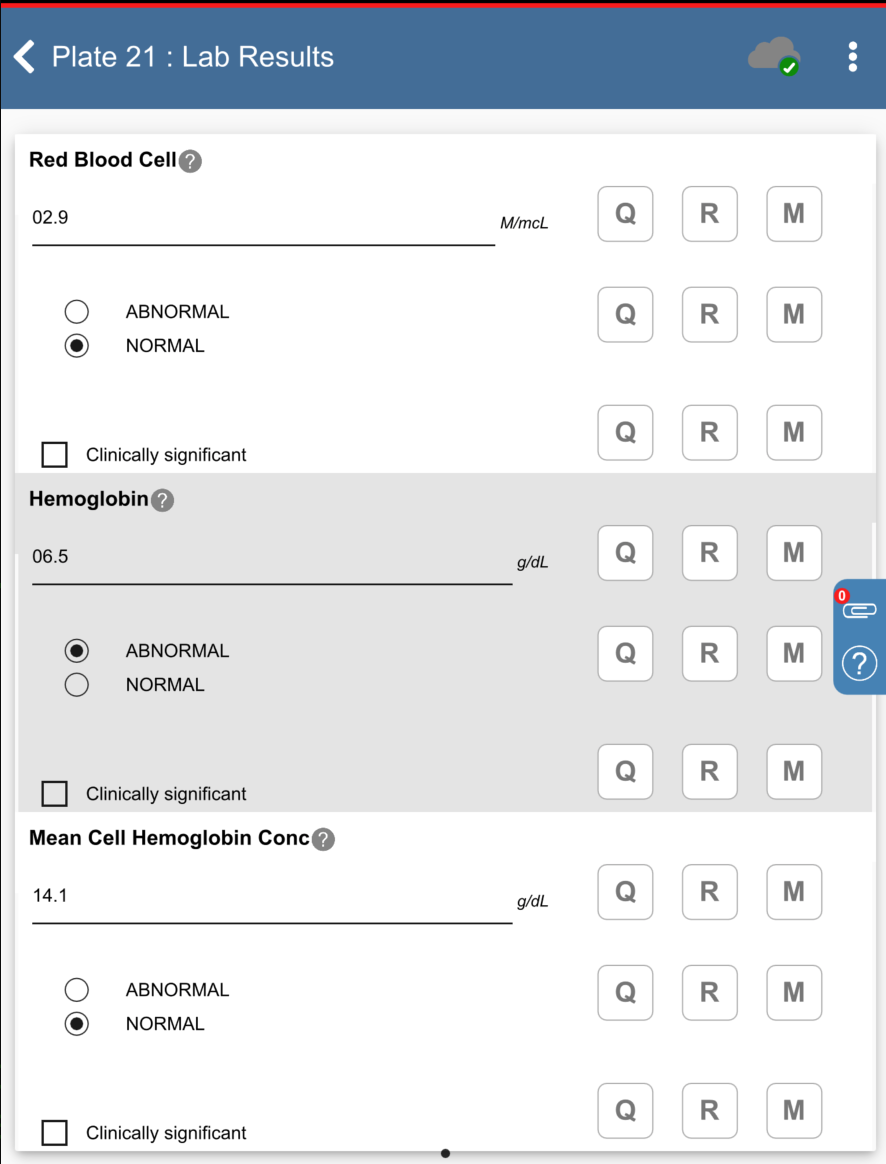The width and height of the screenshot is (886, 1164).
Task: Click the side panel help question icon
Action: [860, 662]
